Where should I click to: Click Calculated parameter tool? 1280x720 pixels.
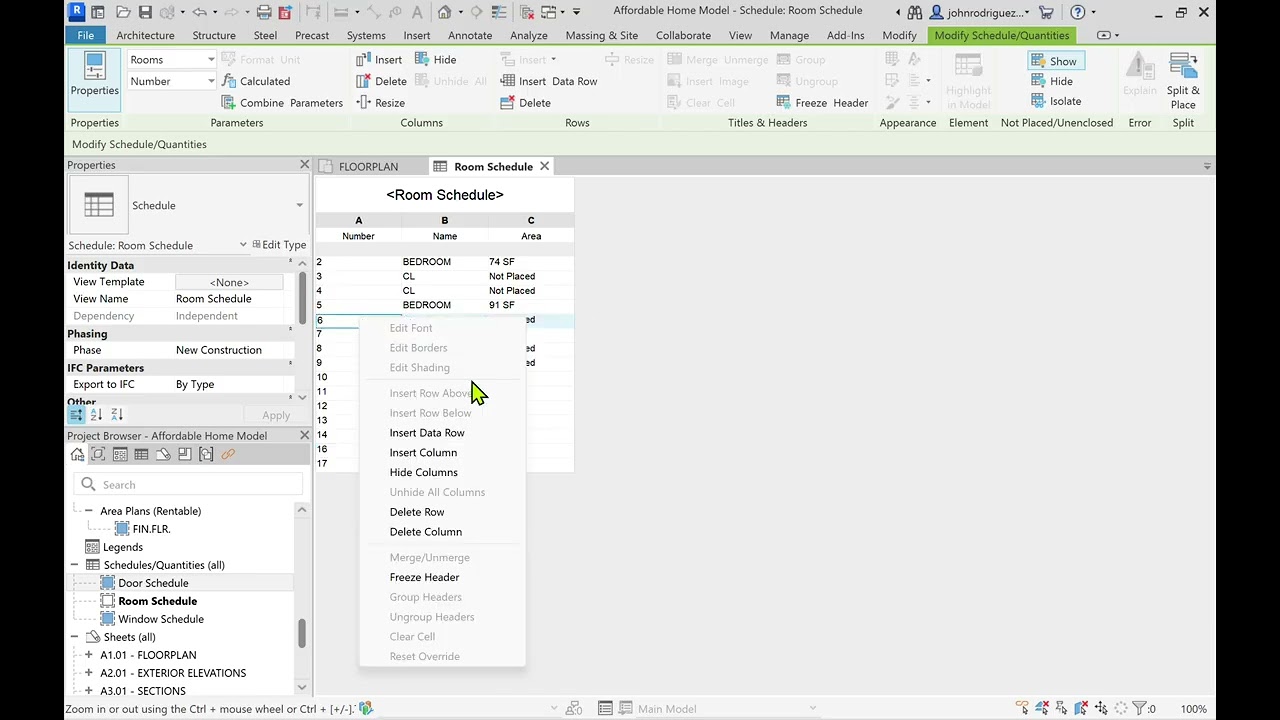pos(255,81)
